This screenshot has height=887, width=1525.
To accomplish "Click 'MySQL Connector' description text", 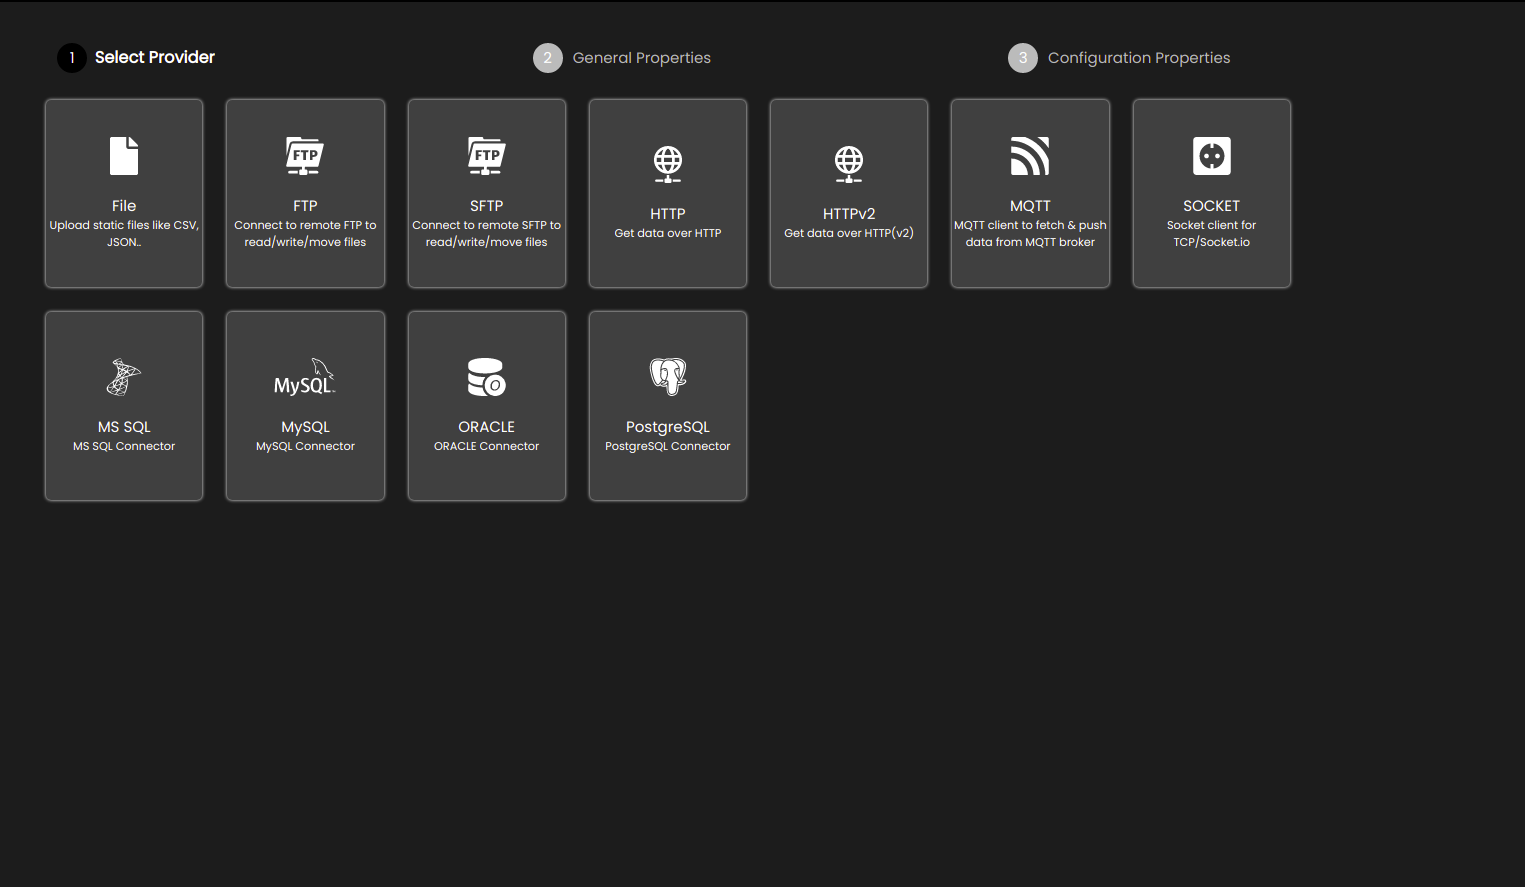I will pos(305,446).
